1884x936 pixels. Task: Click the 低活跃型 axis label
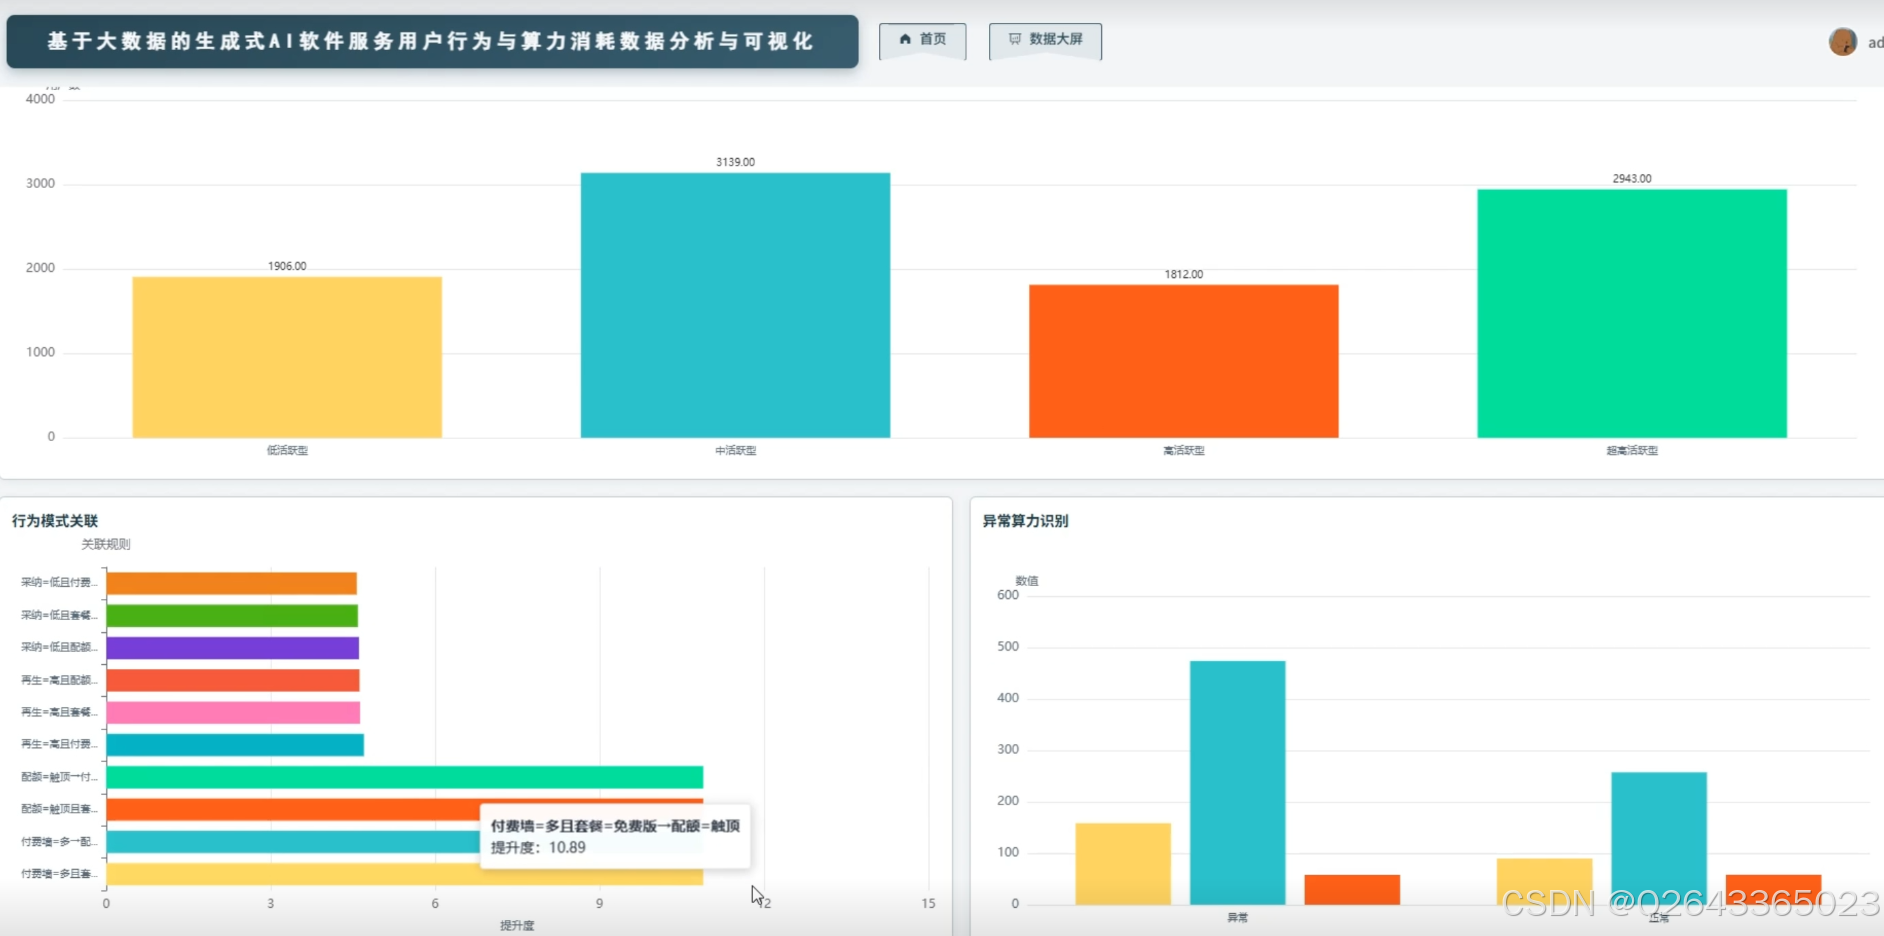point(287,451)
